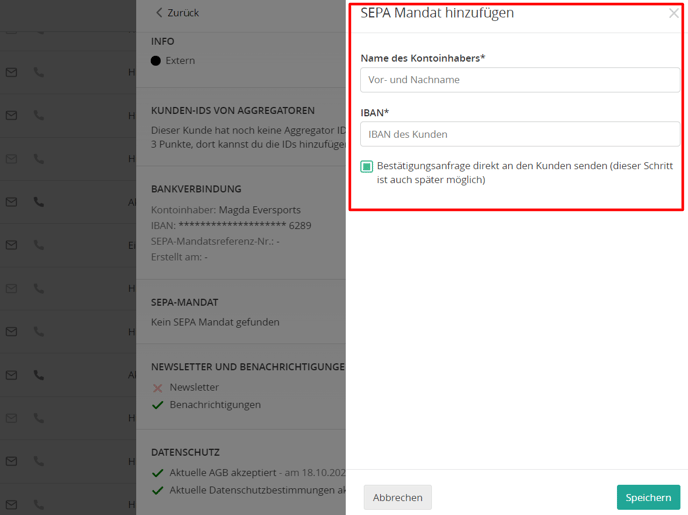Screen dimensions: 688x515
Task: Click the 'Extern' label under INFO
Action: tap(180, 61)
